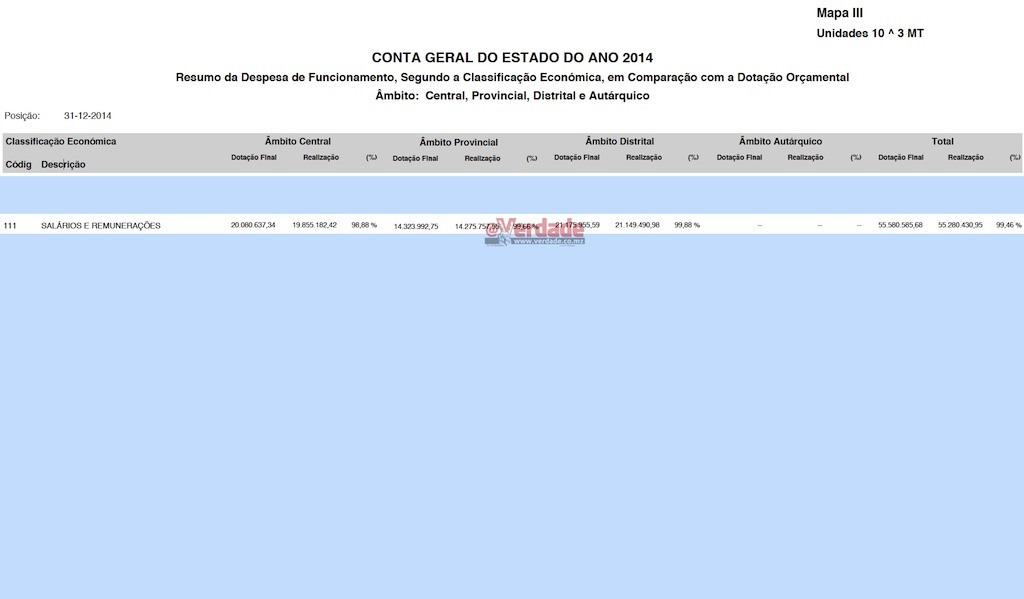Click row code 111
Screen dimensions: 1024x599
pyautogui.click(x=10, y=226)
